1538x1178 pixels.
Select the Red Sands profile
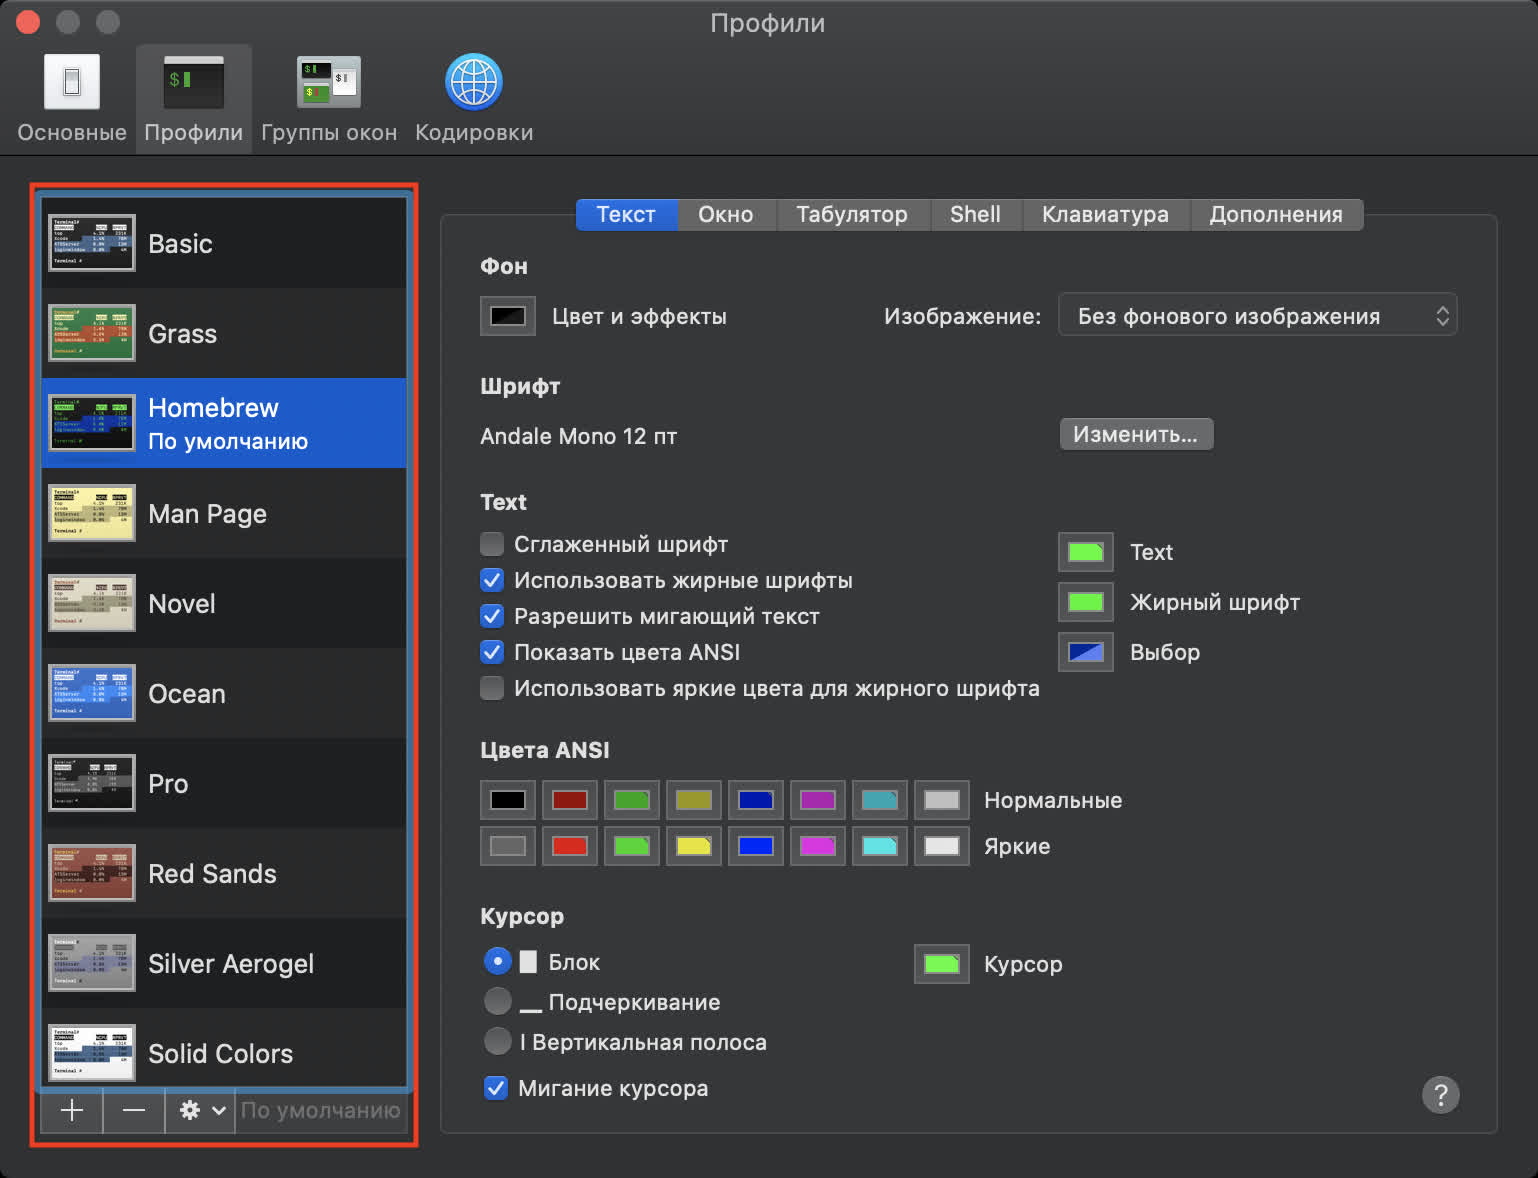(224, 873)
